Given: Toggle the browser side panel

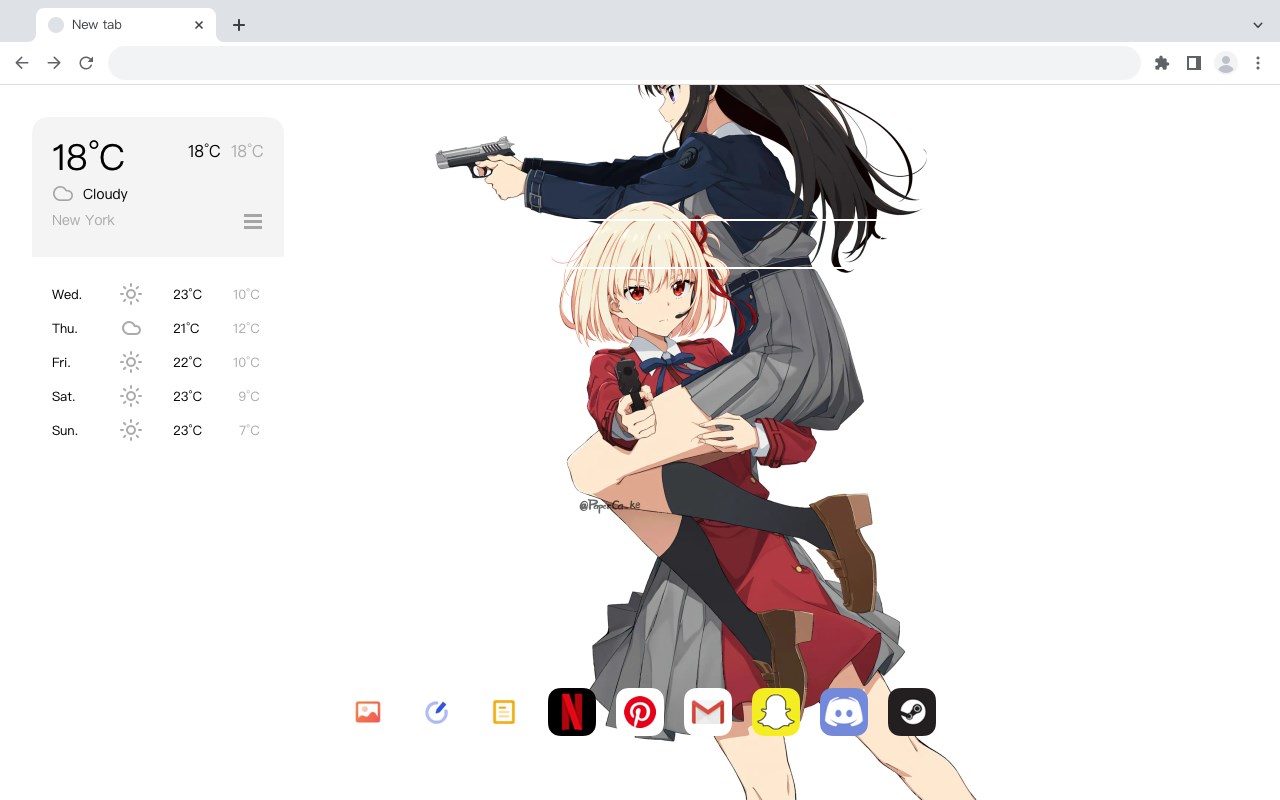Looking at the screenshot, I should [1194, 63].
